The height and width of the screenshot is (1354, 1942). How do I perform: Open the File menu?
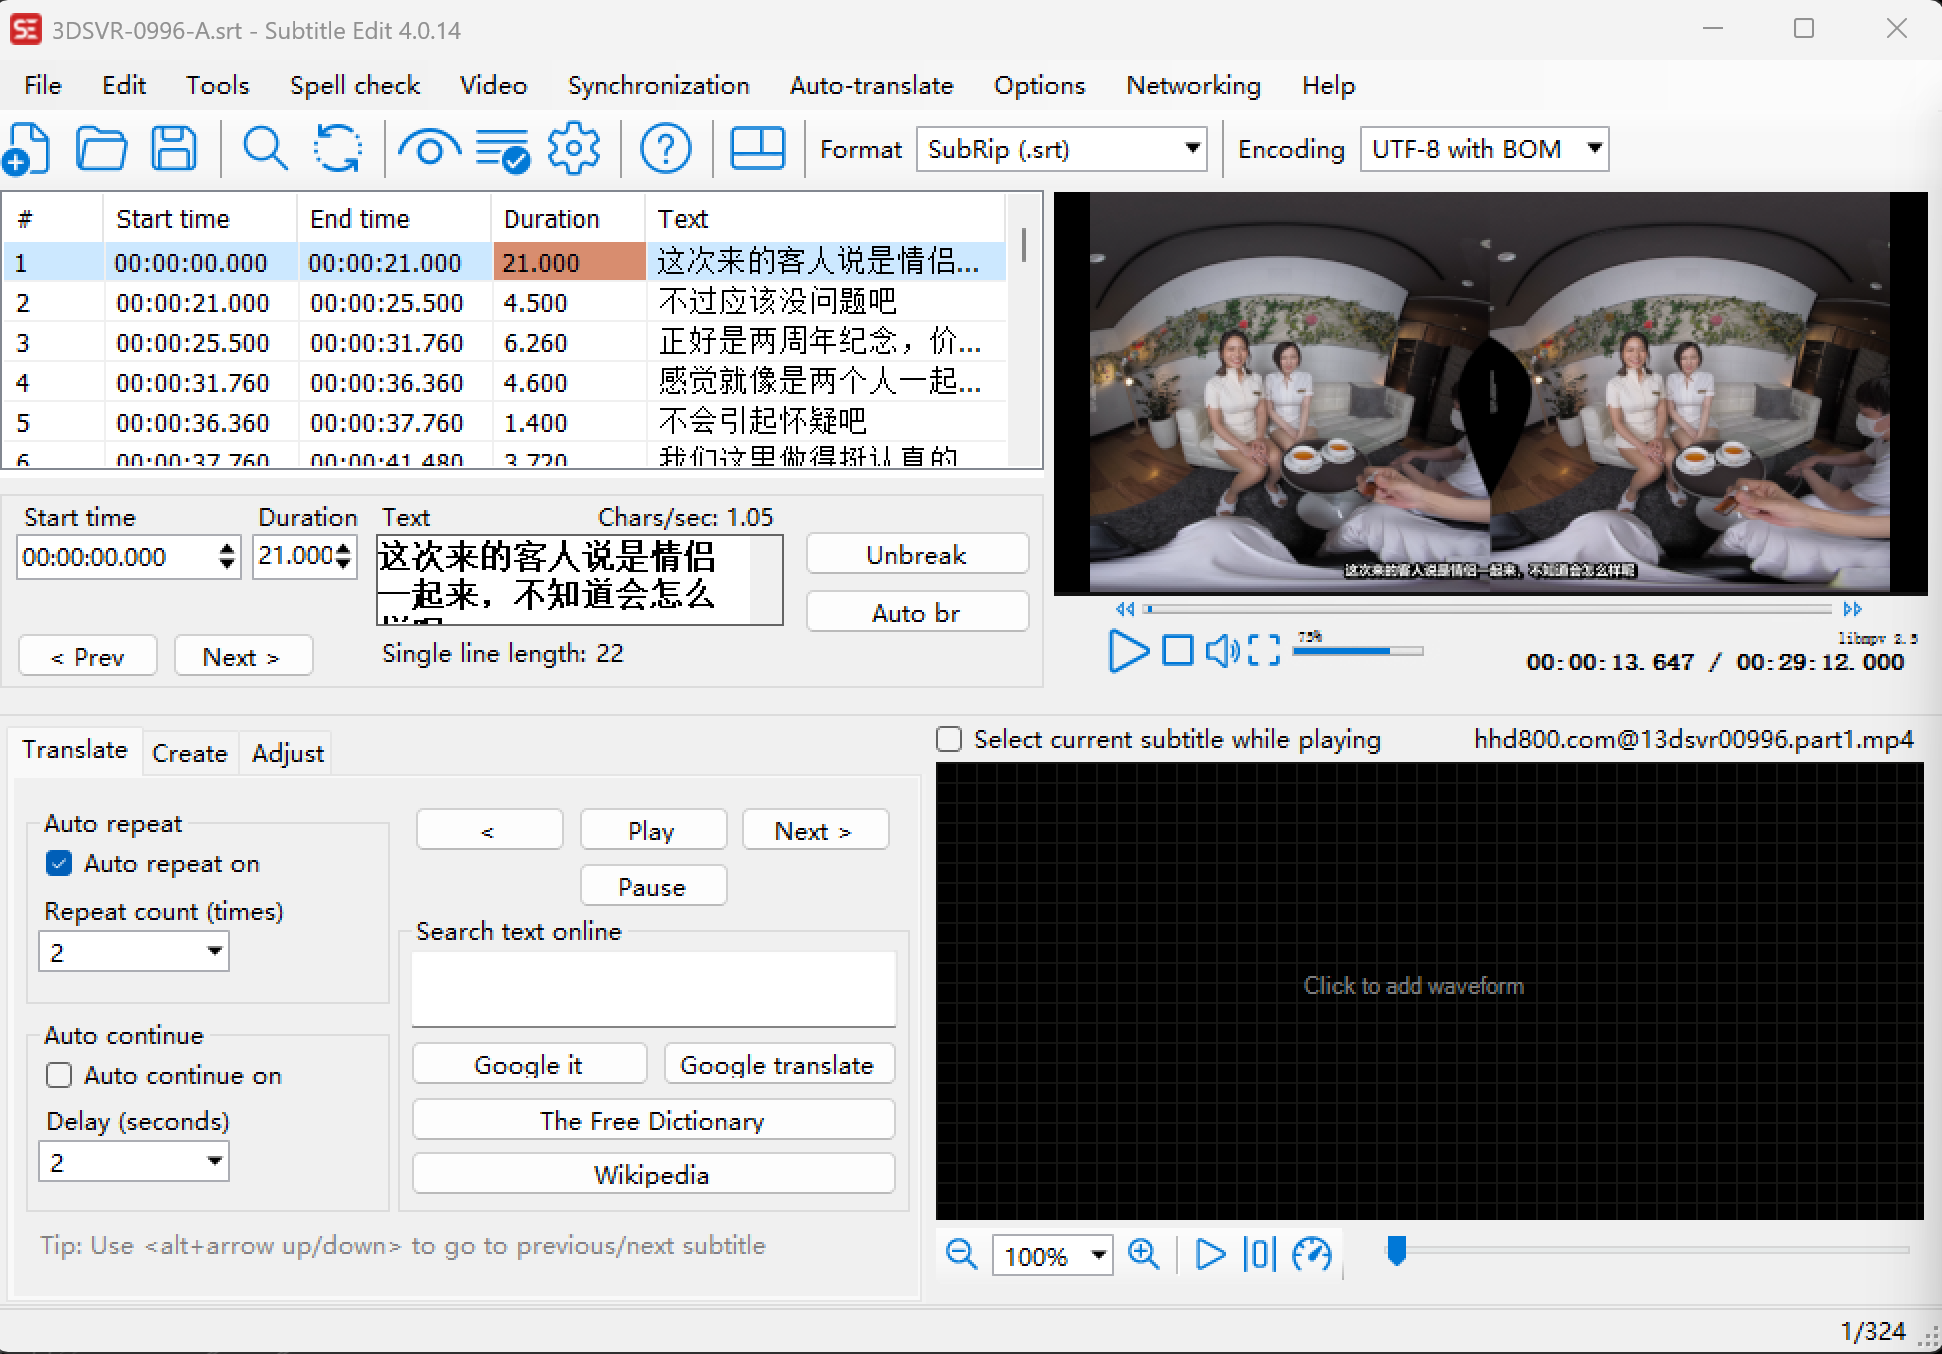[x=43, y=86]
